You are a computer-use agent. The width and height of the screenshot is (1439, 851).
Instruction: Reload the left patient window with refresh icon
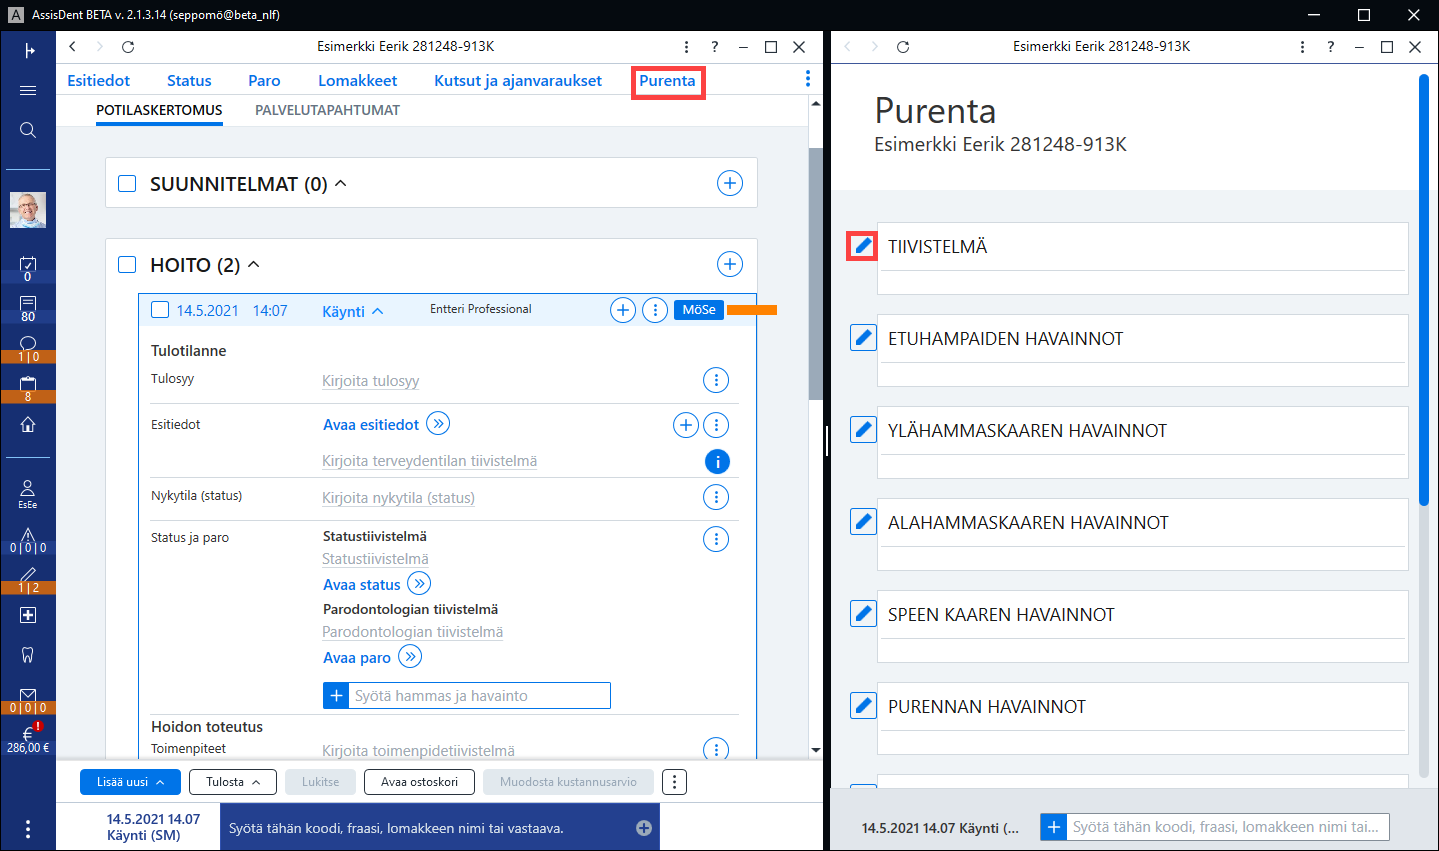coord(128,47)
